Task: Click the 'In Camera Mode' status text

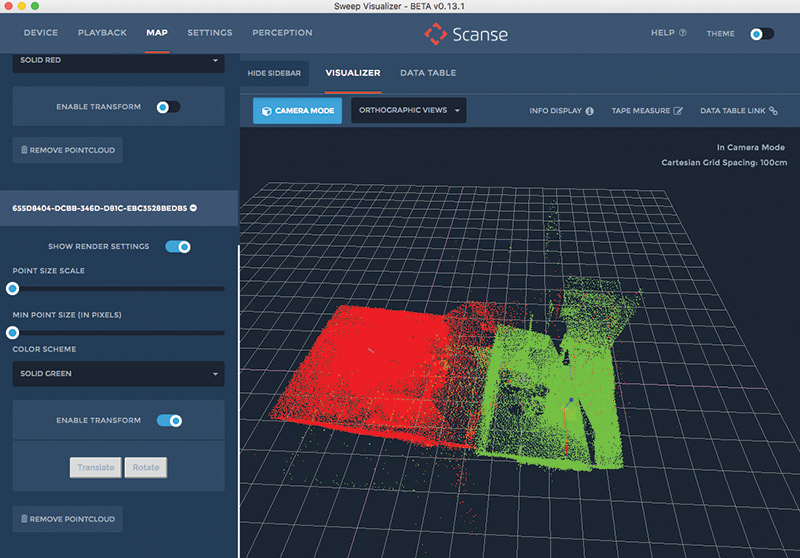Action: tap(751, 147)
